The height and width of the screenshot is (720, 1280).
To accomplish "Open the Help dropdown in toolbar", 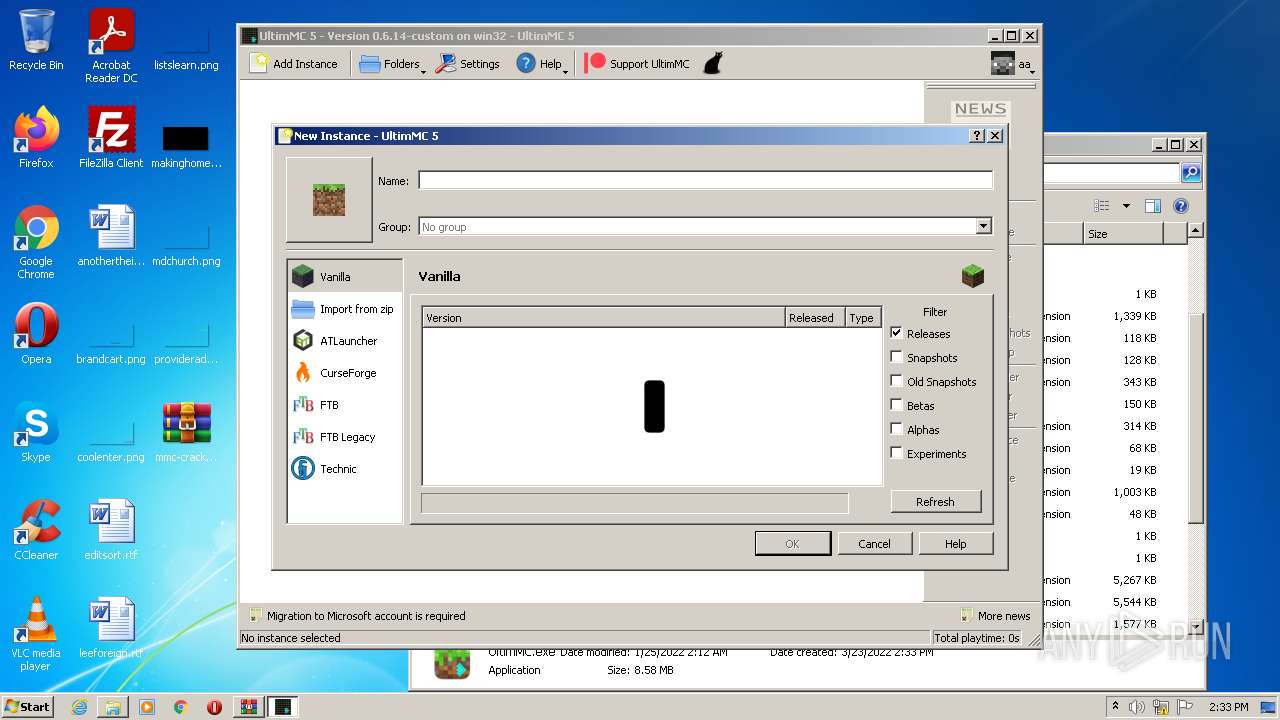I will 541,64.
